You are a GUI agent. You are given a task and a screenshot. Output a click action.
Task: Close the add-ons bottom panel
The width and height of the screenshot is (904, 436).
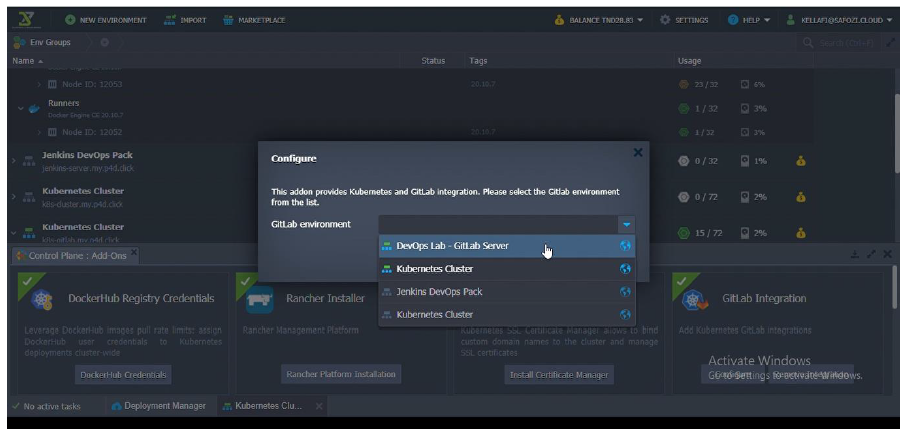point(887,254)
